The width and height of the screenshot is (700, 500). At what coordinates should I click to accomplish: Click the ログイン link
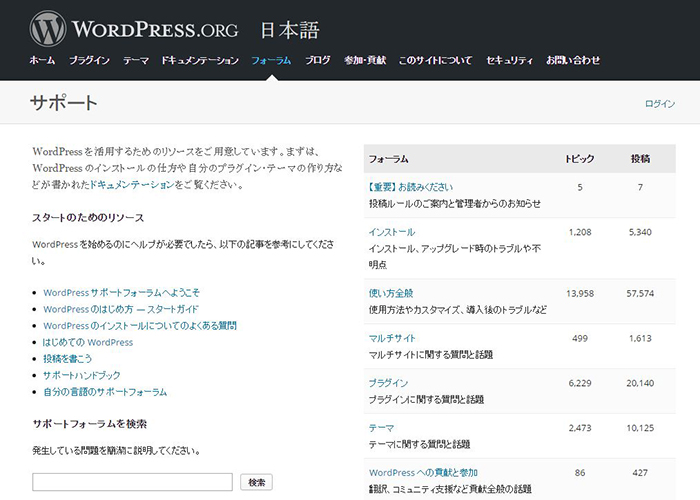660,104
